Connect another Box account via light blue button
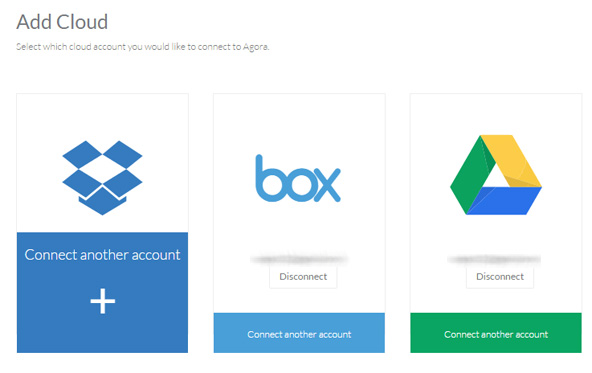 299,333
